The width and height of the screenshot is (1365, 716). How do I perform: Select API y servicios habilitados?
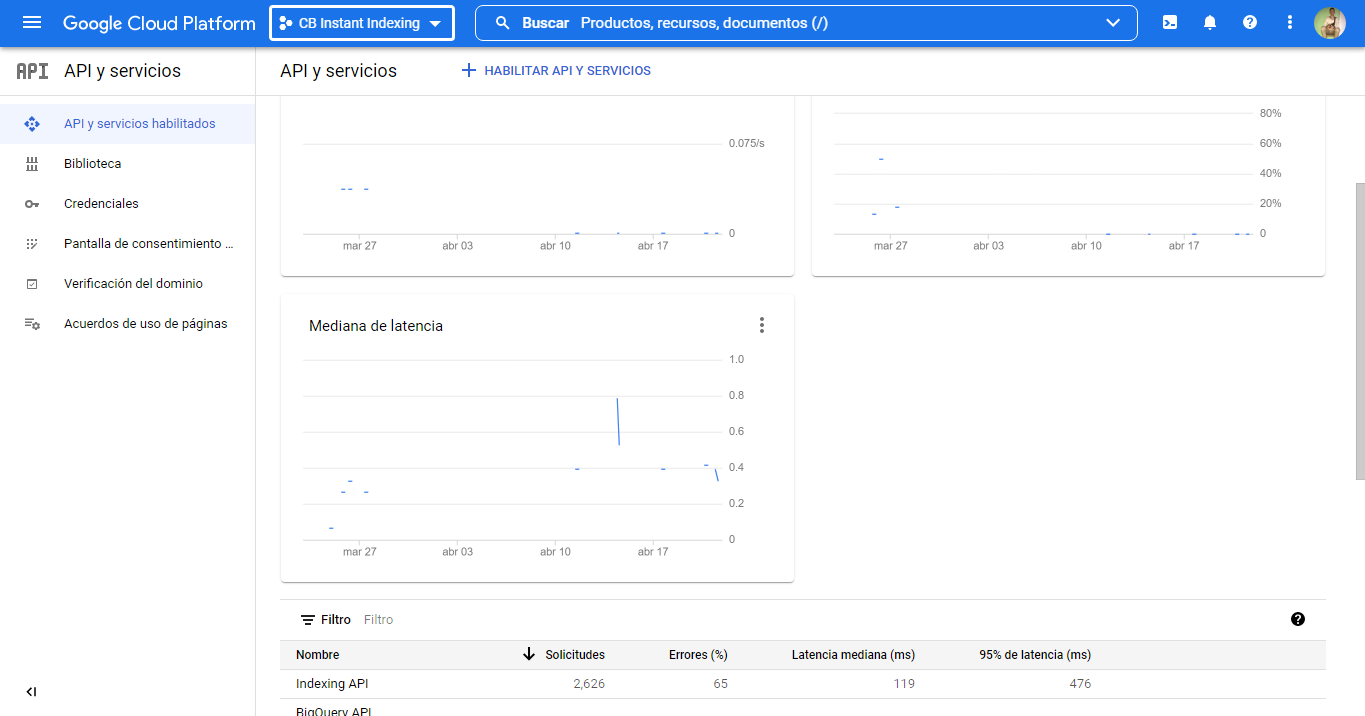(x=127, y=124)
